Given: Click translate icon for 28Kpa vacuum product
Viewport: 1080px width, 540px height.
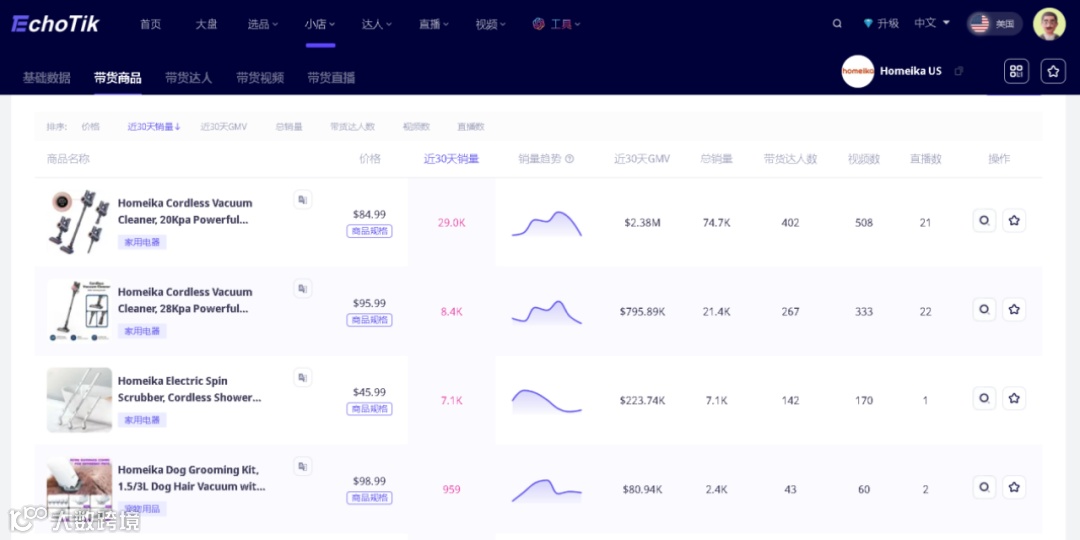Looking at the screenshot, I should point(302,289).
